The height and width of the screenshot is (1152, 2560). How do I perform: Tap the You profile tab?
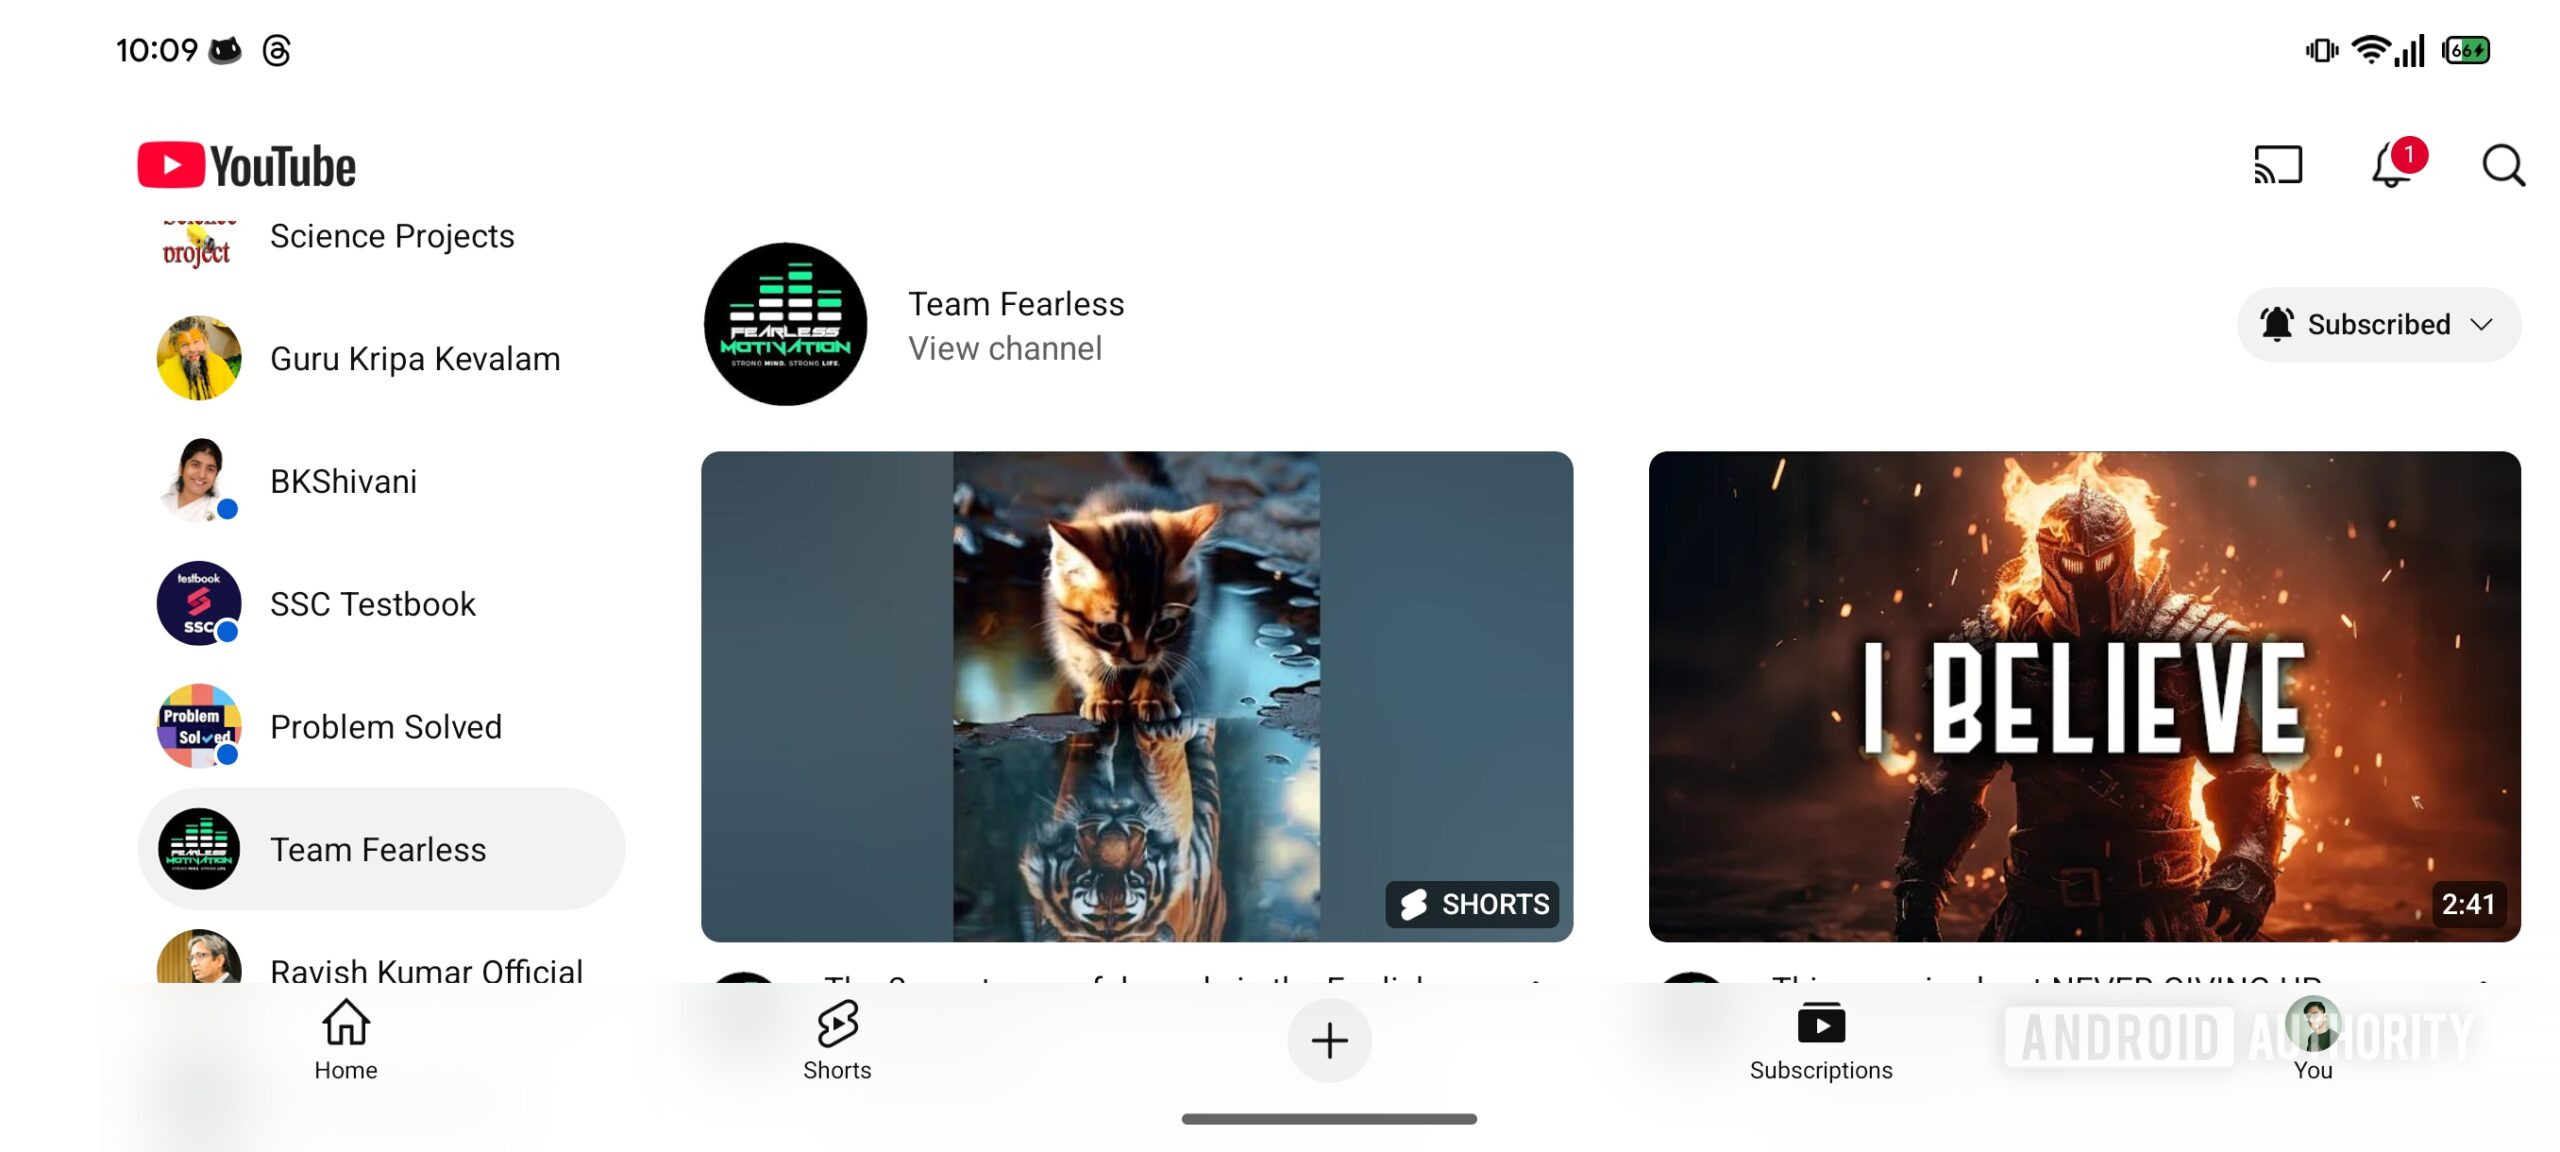(2309, 1039)
